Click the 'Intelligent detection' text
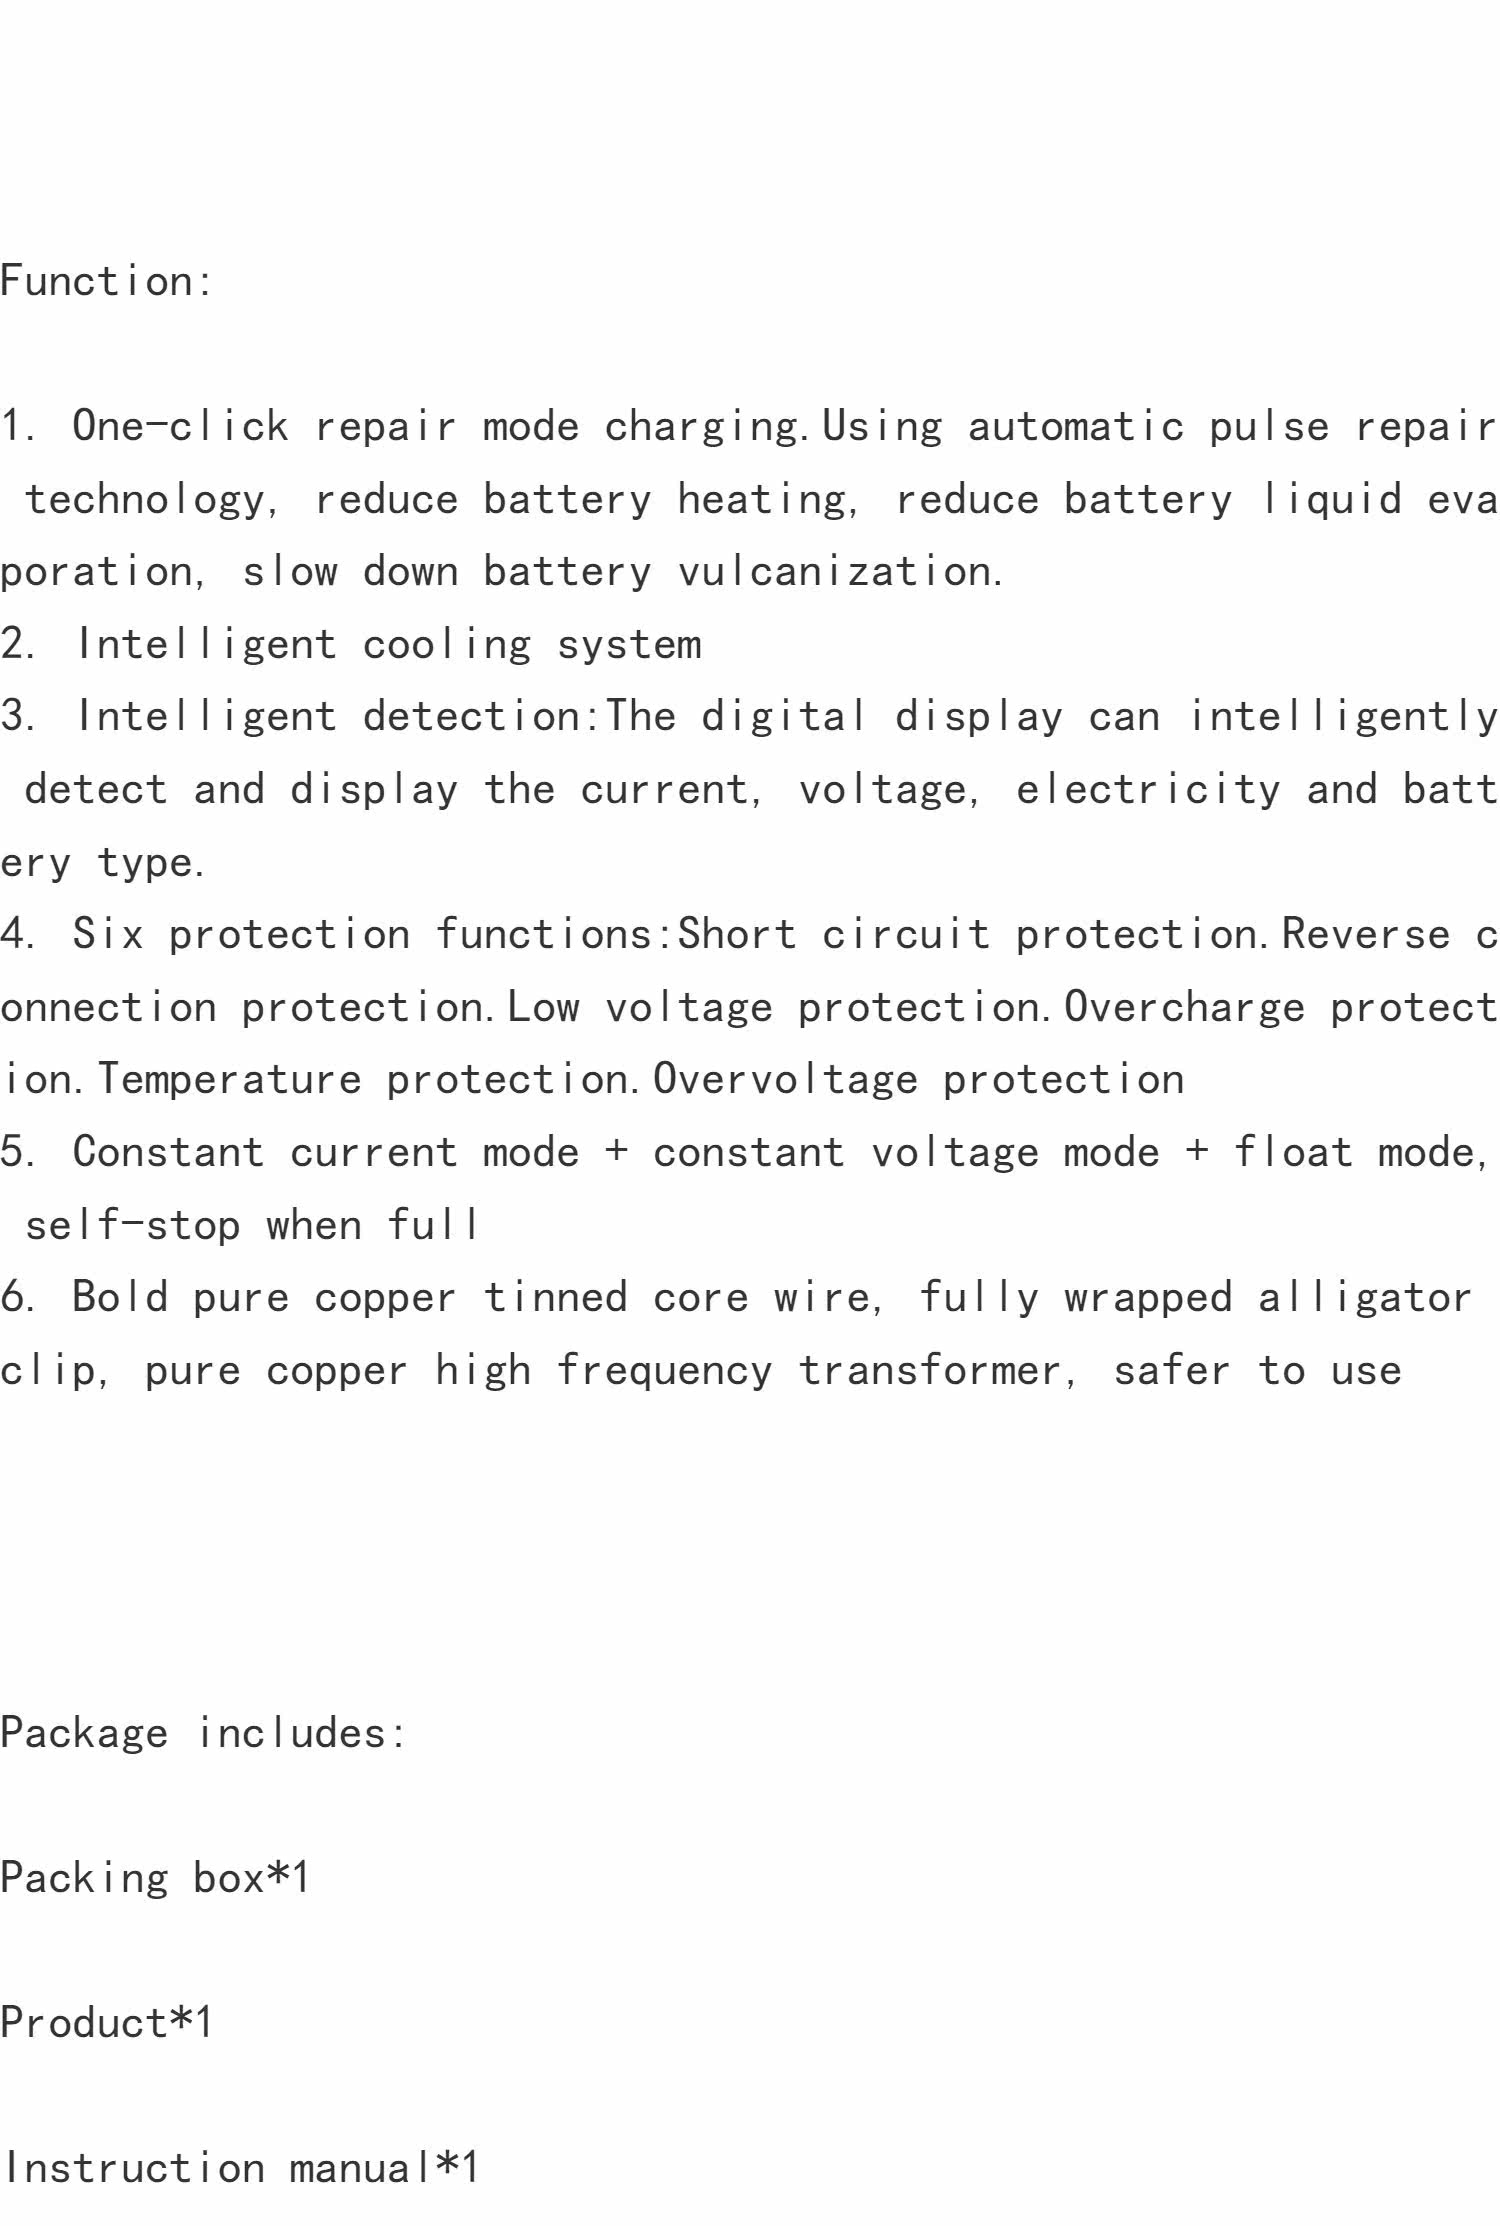This screenshot has width=1500, height=2226. (337, 717)
